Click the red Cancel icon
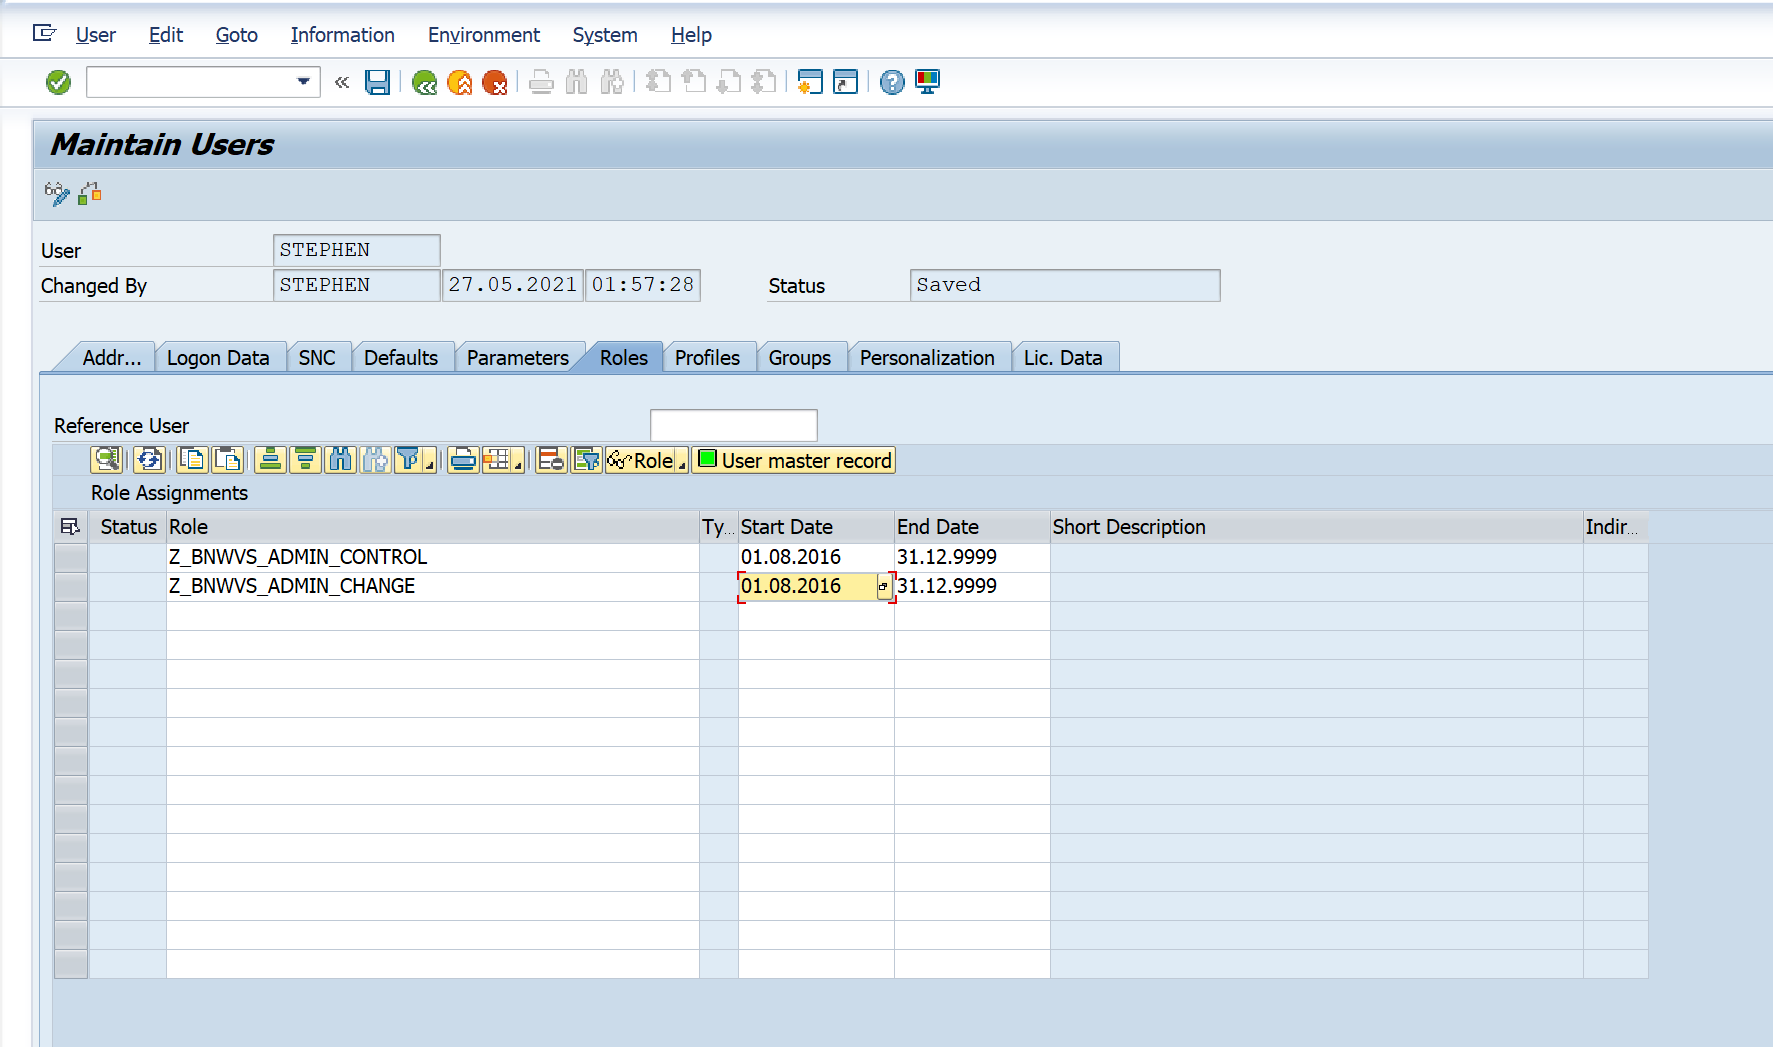 (495, 82)
